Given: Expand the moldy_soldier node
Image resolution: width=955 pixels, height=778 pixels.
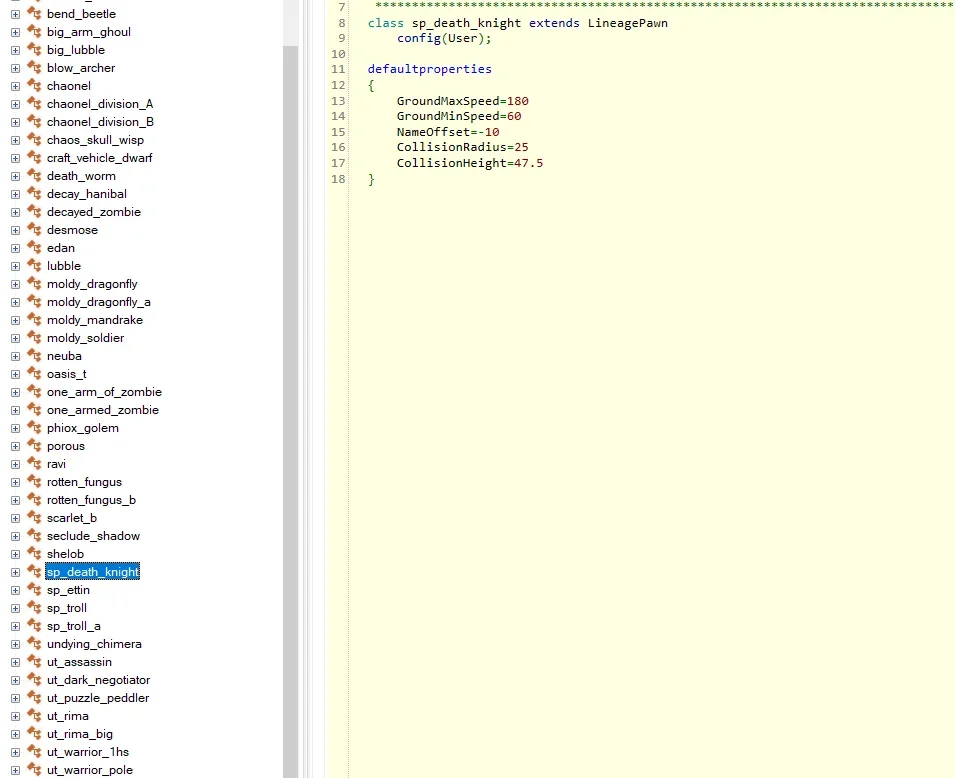Looking at the screenshot, I should (15, 338).
